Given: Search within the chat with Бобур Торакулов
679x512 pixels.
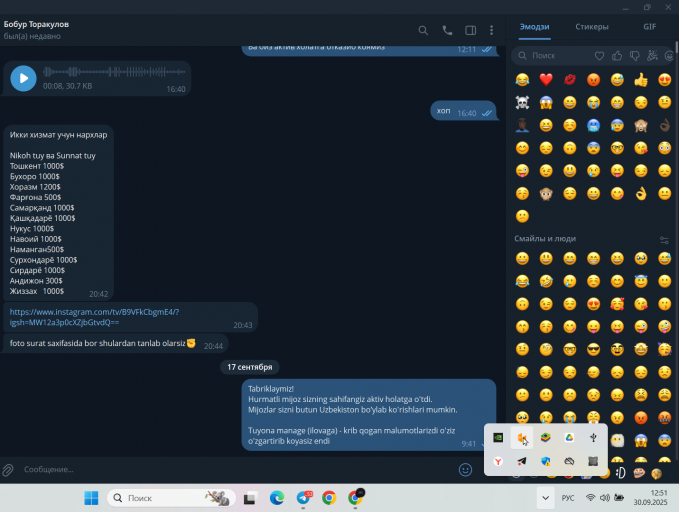Looking at the screenshot, I should pos(423,30).
